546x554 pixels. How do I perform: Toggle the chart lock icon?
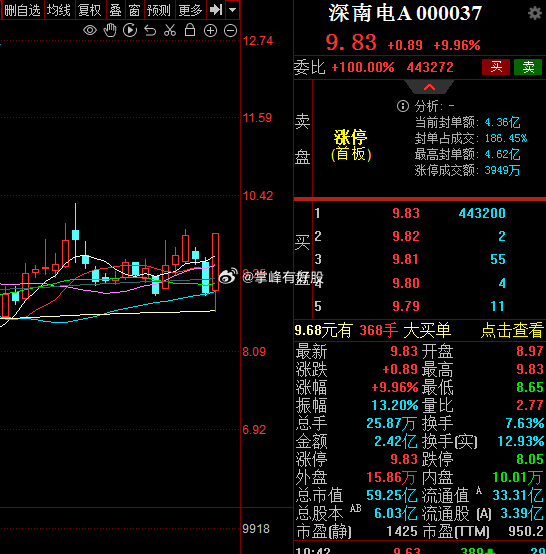(x=190, y=30)
